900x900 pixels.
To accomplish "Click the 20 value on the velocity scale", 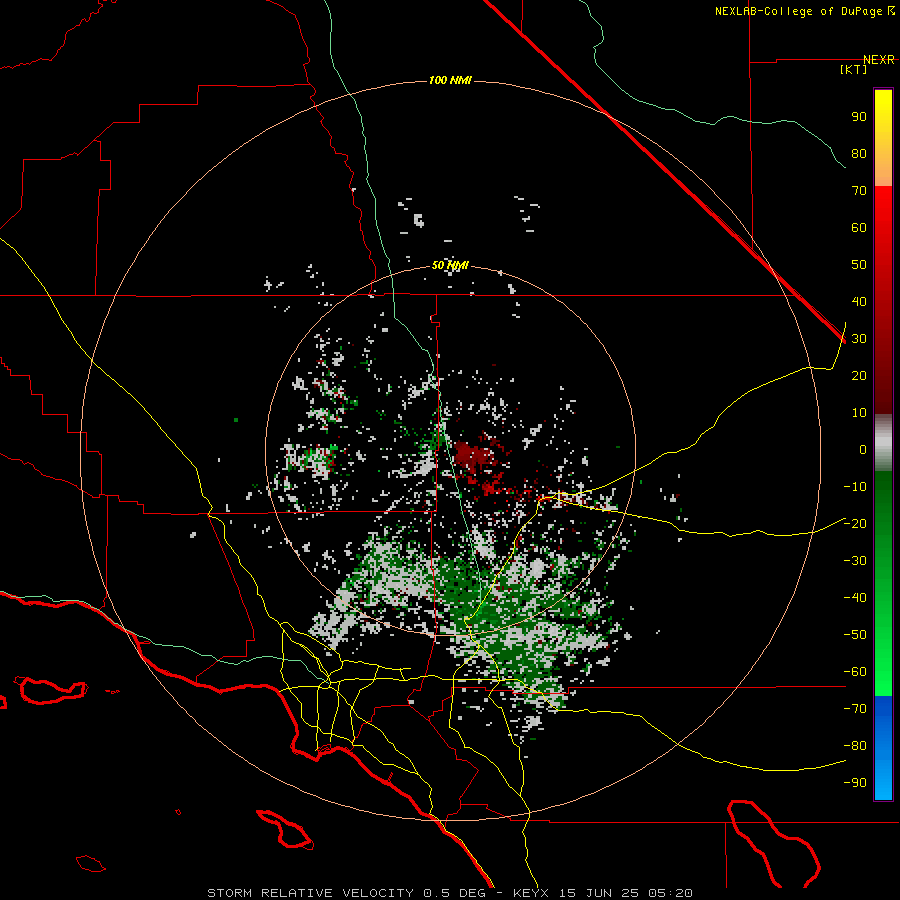I will coord(859,375).
